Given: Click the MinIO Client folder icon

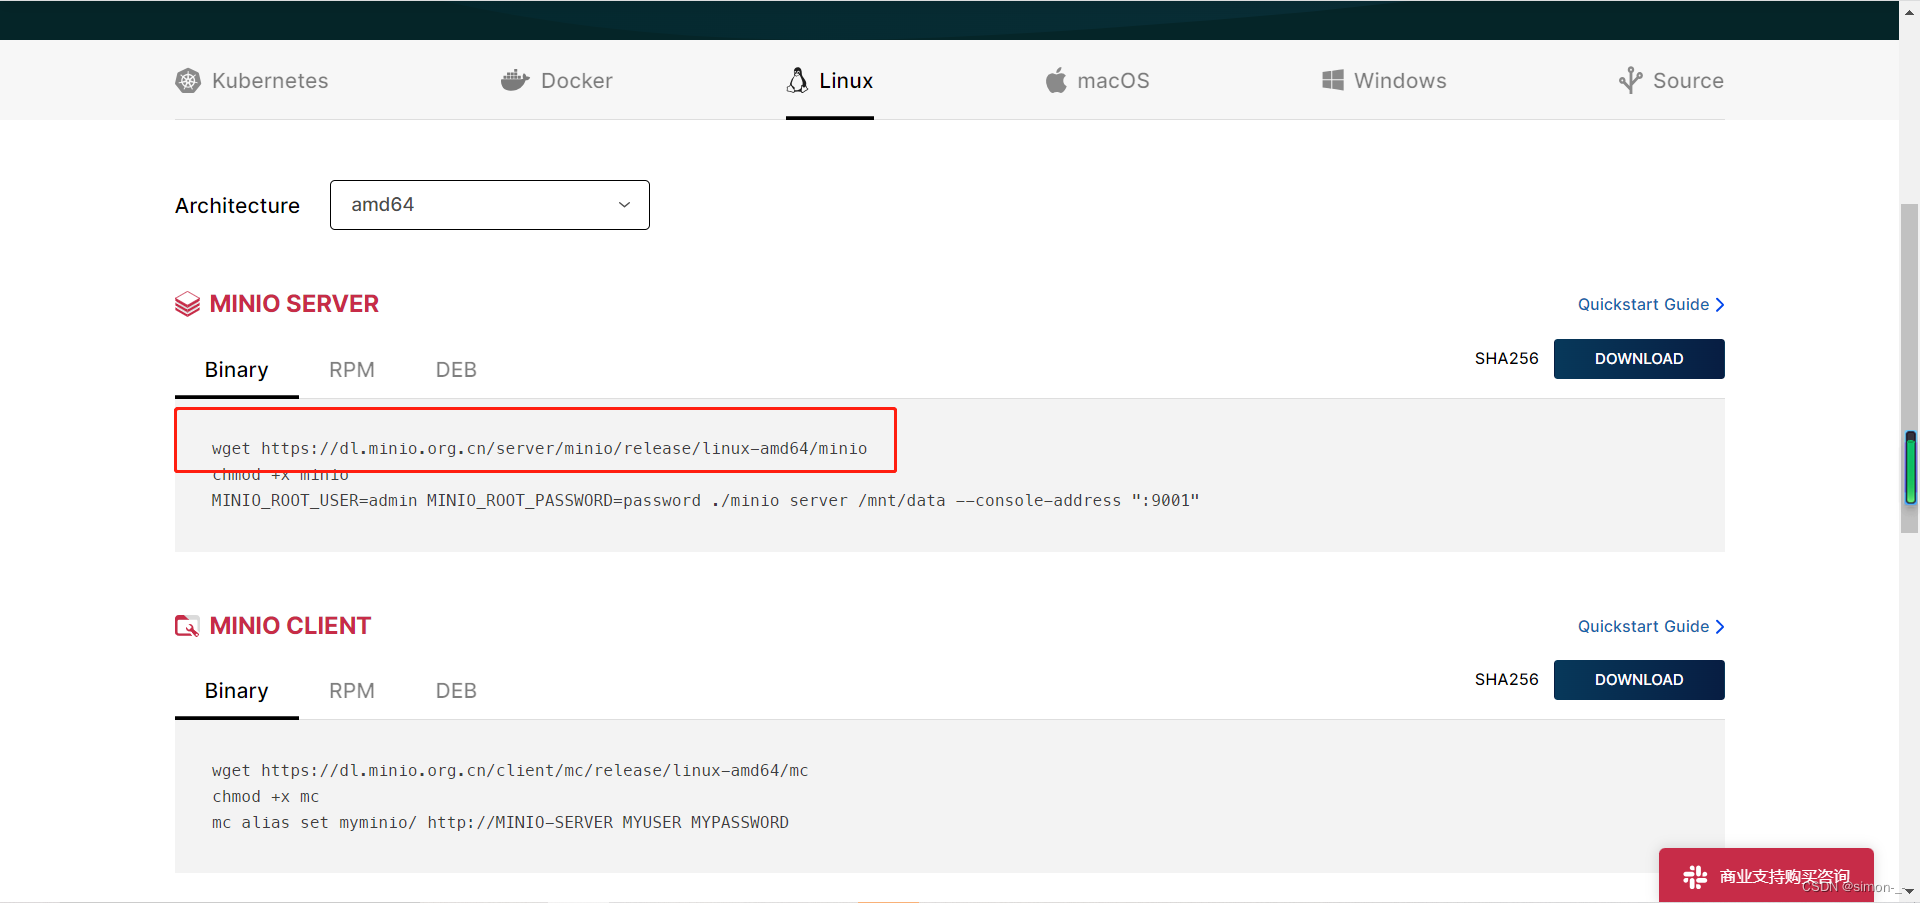Looking at the screenshot, I should (187, 626).
